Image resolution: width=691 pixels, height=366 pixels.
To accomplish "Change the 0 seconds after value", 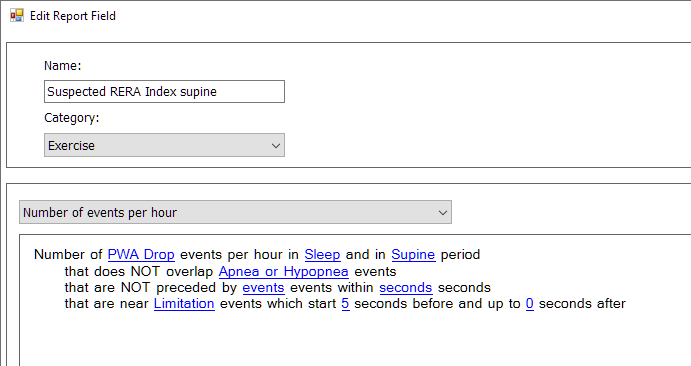I will [530, 303].
